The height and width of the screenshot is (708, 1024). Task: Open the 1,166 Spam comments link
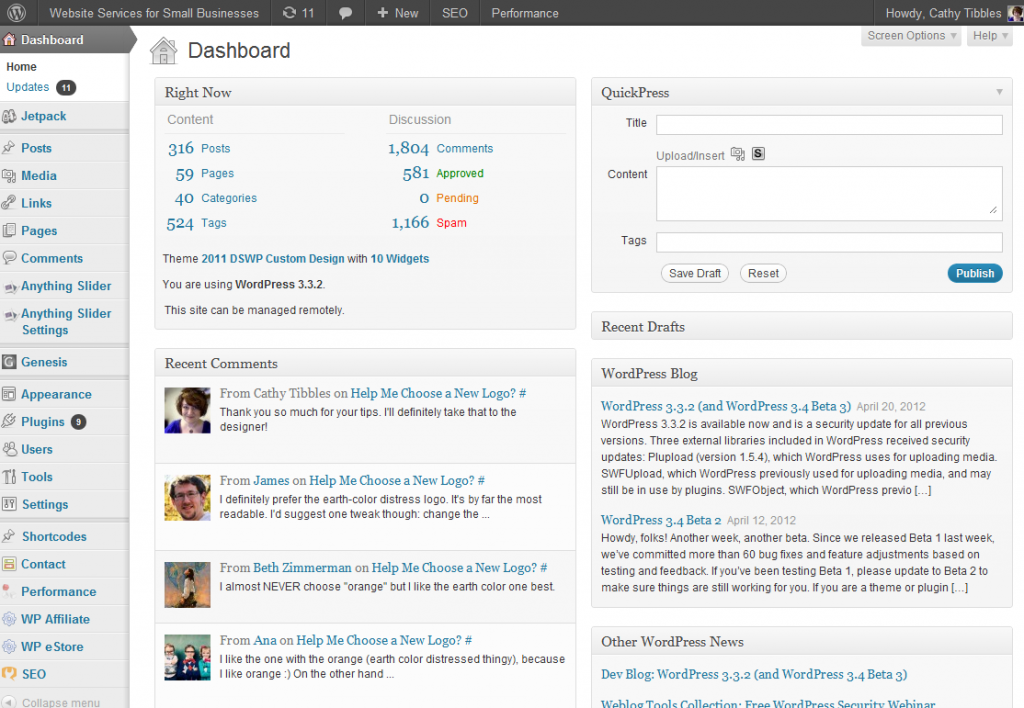point(429,223)
